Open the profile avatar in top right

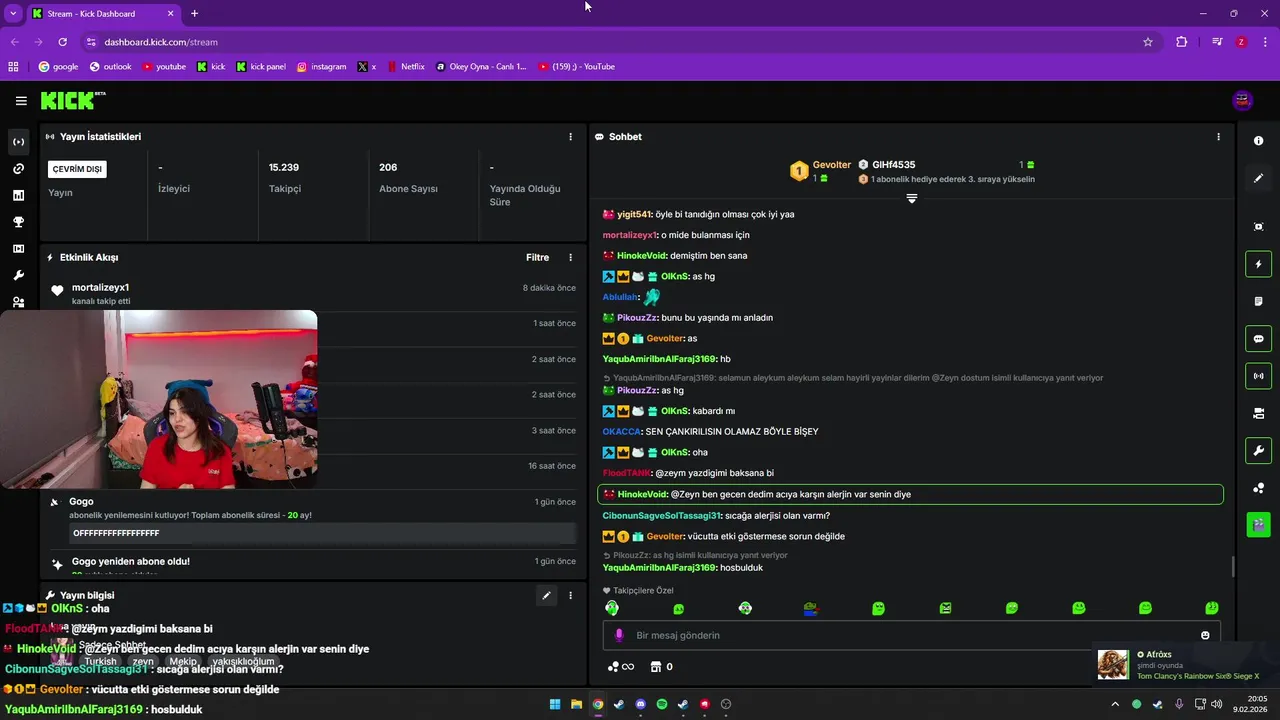(1242, 100)
